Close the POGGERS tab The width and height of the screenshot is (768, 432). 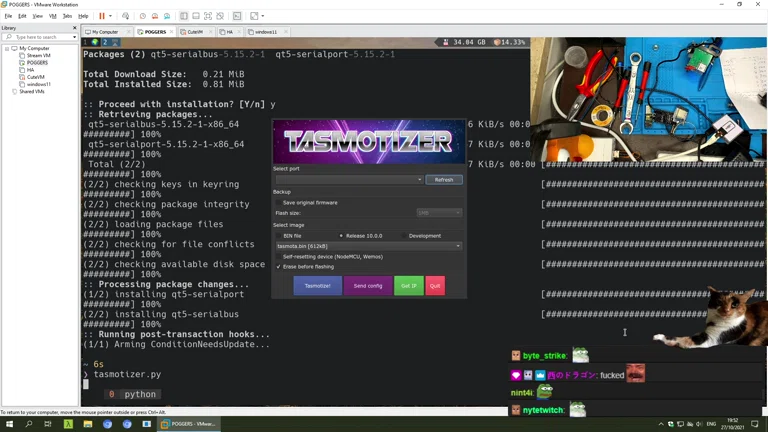[171, 32]
